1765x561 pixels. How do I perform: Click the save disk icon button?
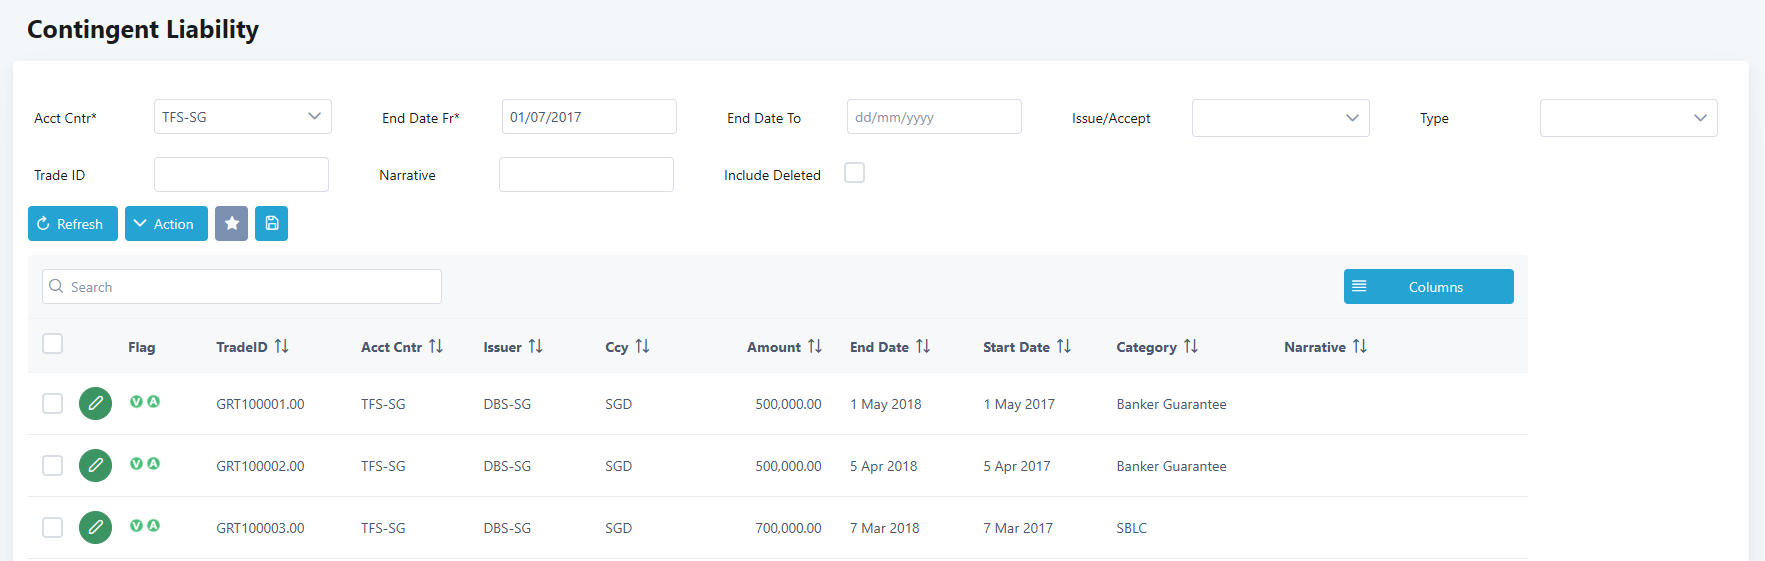[271, 224]
